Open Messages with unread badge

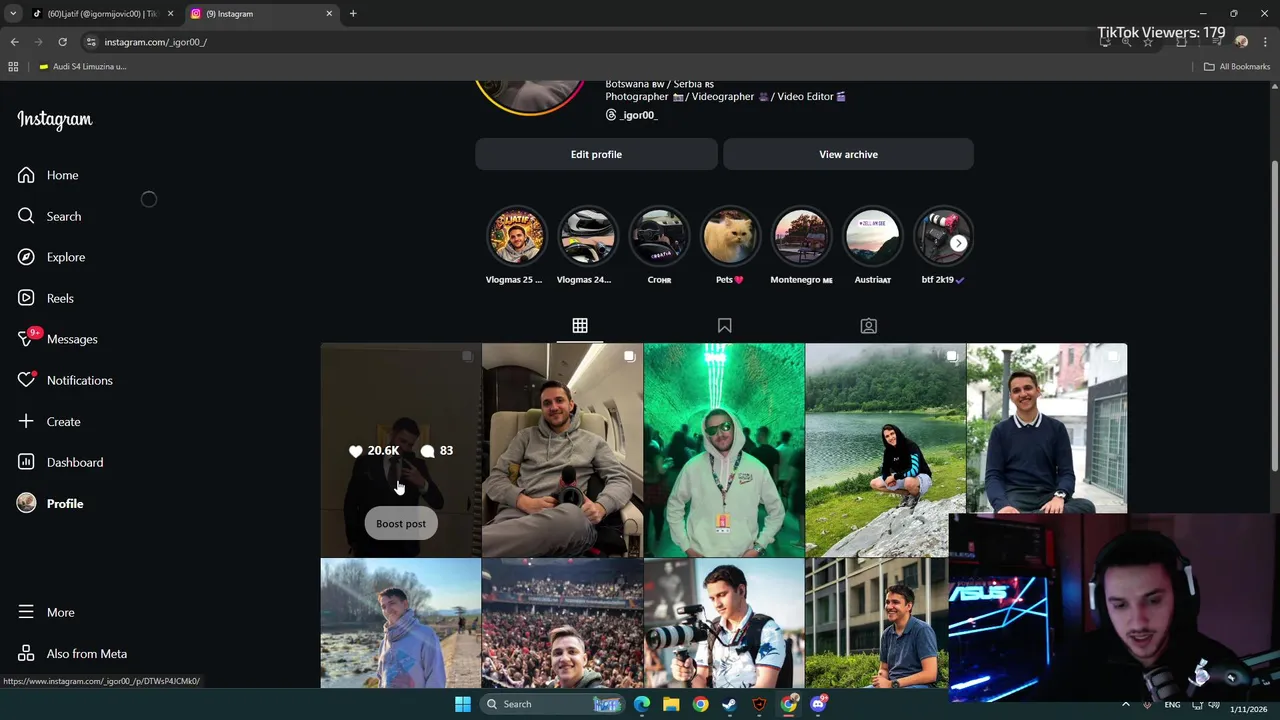tap(58, 339)
